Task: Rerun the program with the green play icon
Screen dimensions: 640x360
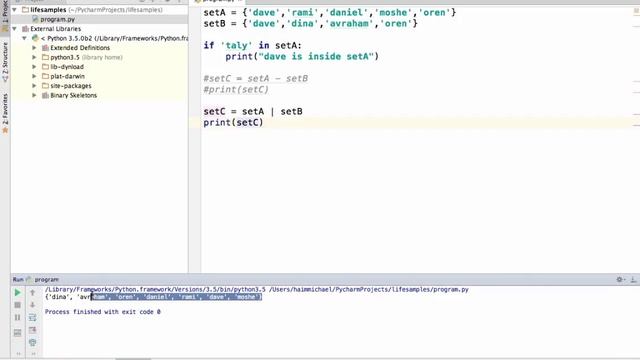Action: 17,292
